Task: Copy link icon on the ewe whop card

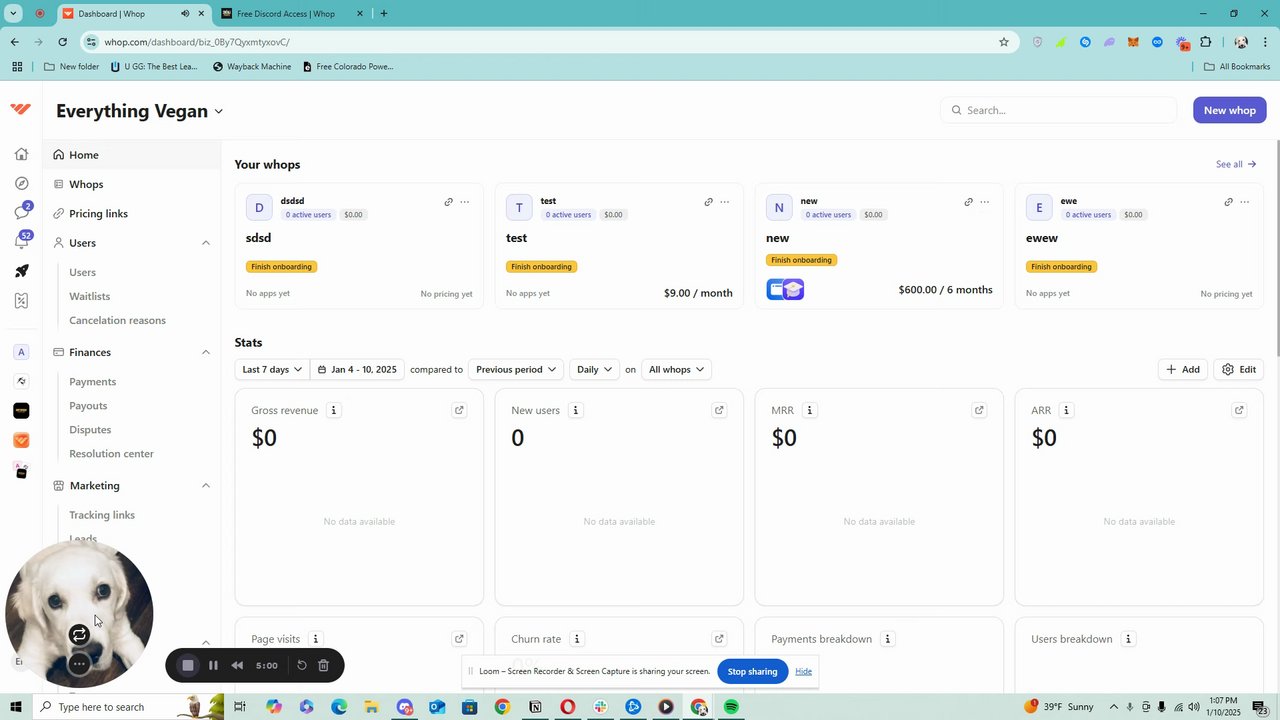Action: [x=1228, y=202]
